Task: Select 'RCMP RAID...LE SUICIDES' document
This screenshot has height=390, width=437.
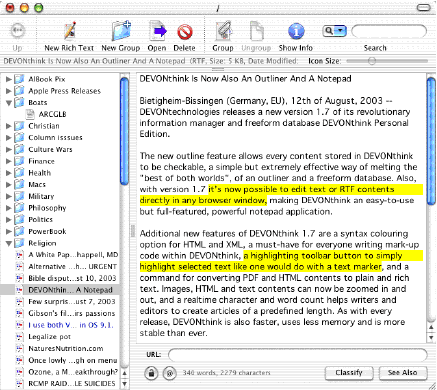Action: [72, 384]
